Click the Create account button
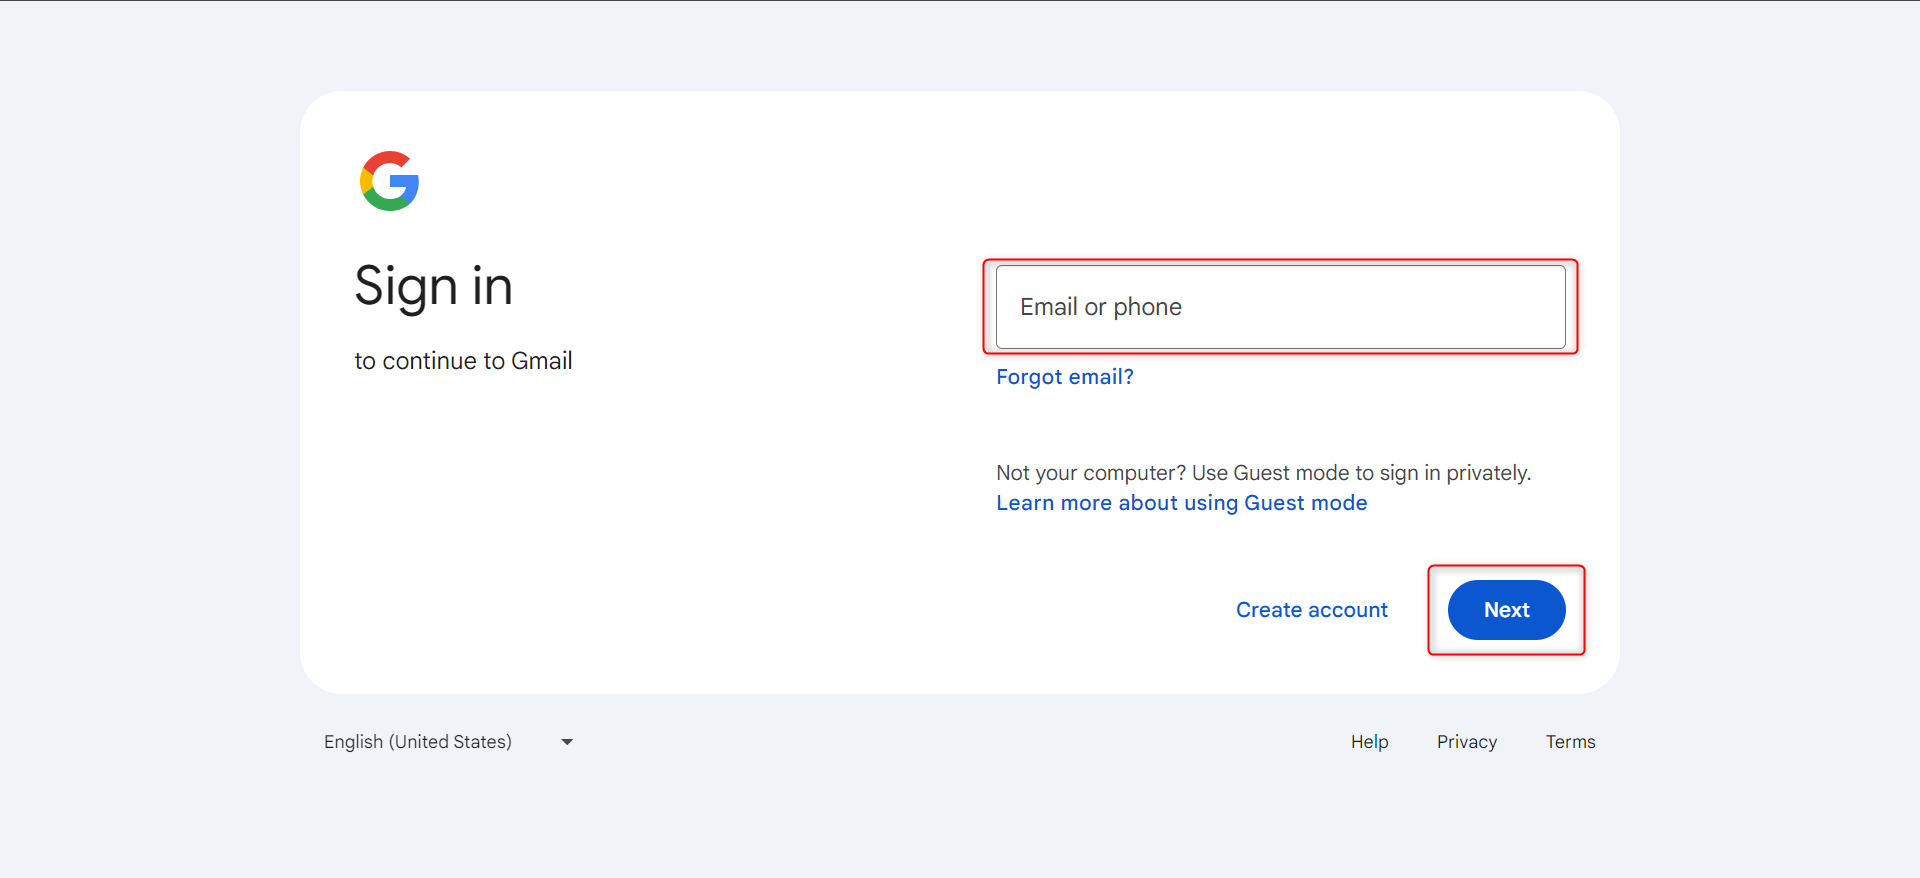The height and width of the screenshot is (878, 1920). click(x=1311, y=610)
